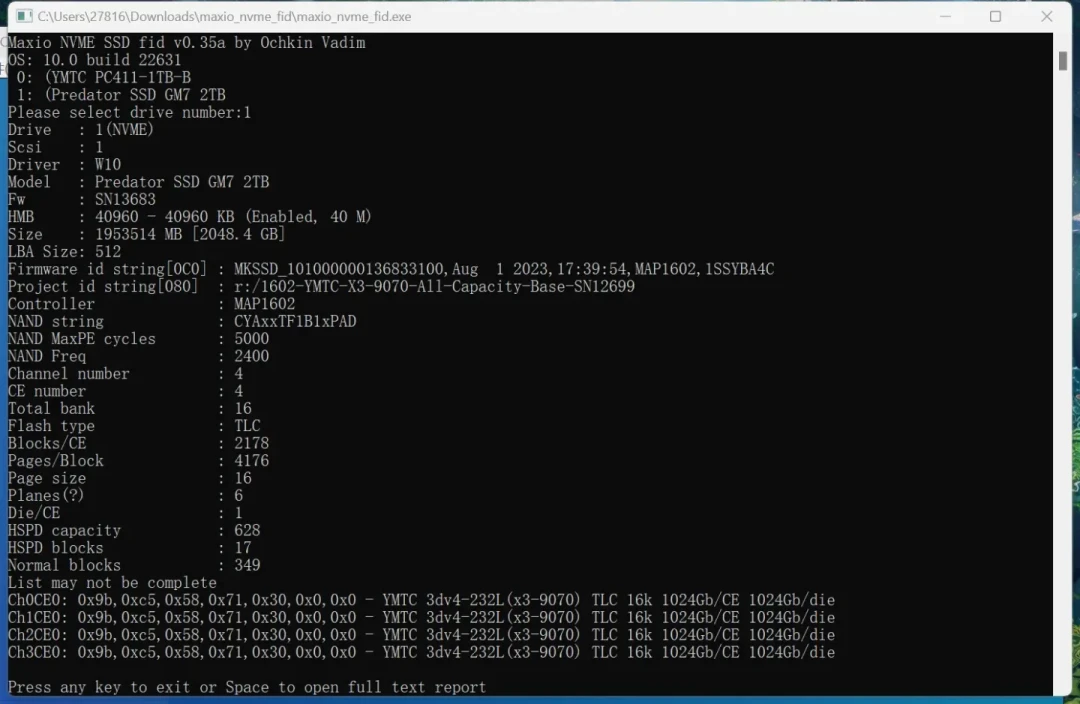
Task: Close the maxio_nvme_fid.exe window
Action: [1046, 16]
